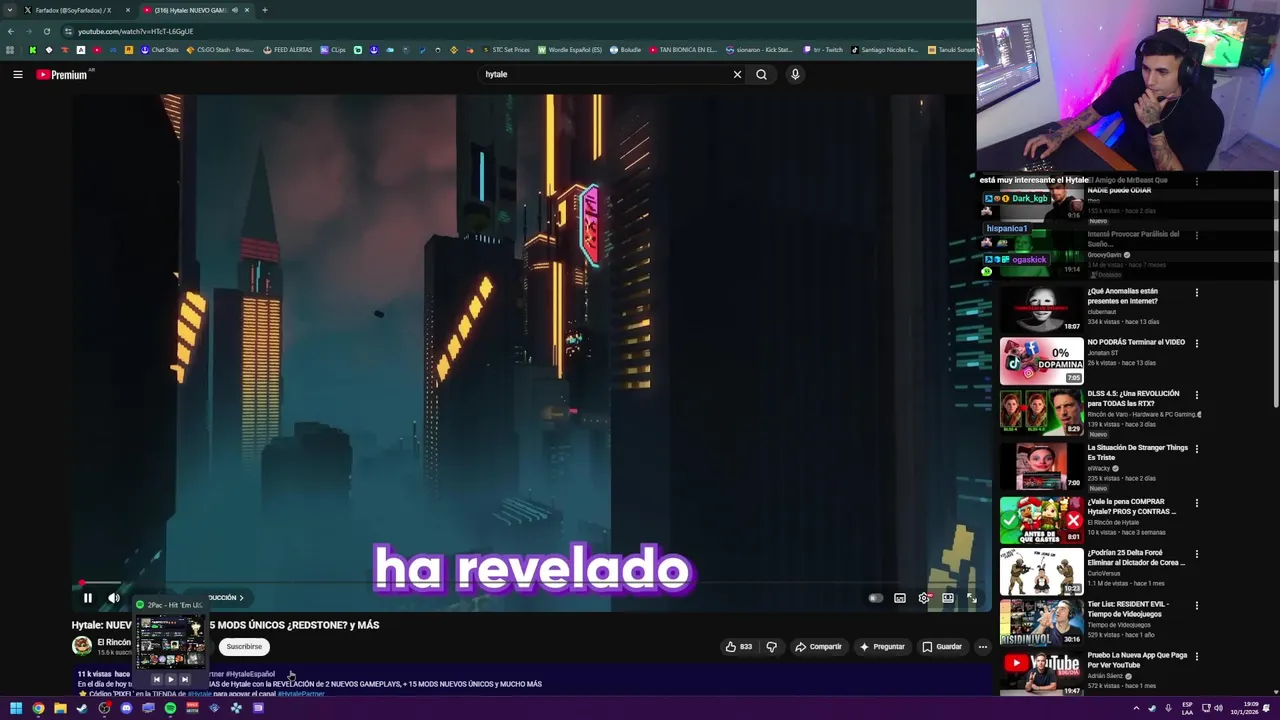Open the Chat Stats bookmark
This screenshot has height=720, width=1280.
pos(159,50)
